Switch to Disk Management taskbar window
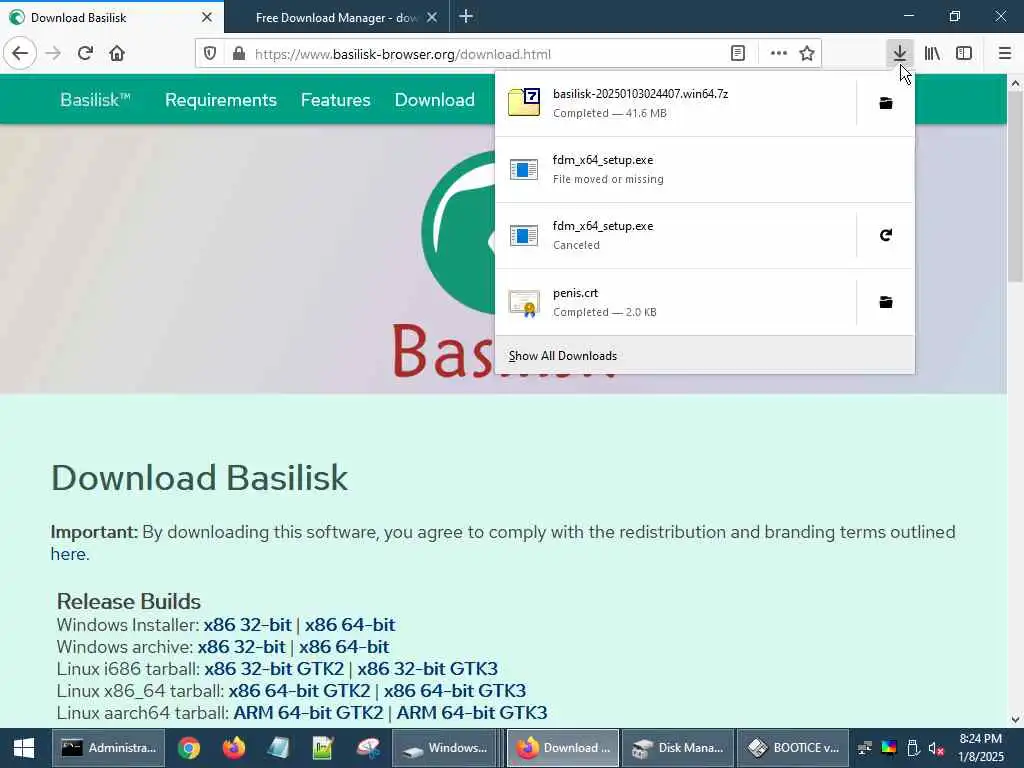 tap(678, 748)
